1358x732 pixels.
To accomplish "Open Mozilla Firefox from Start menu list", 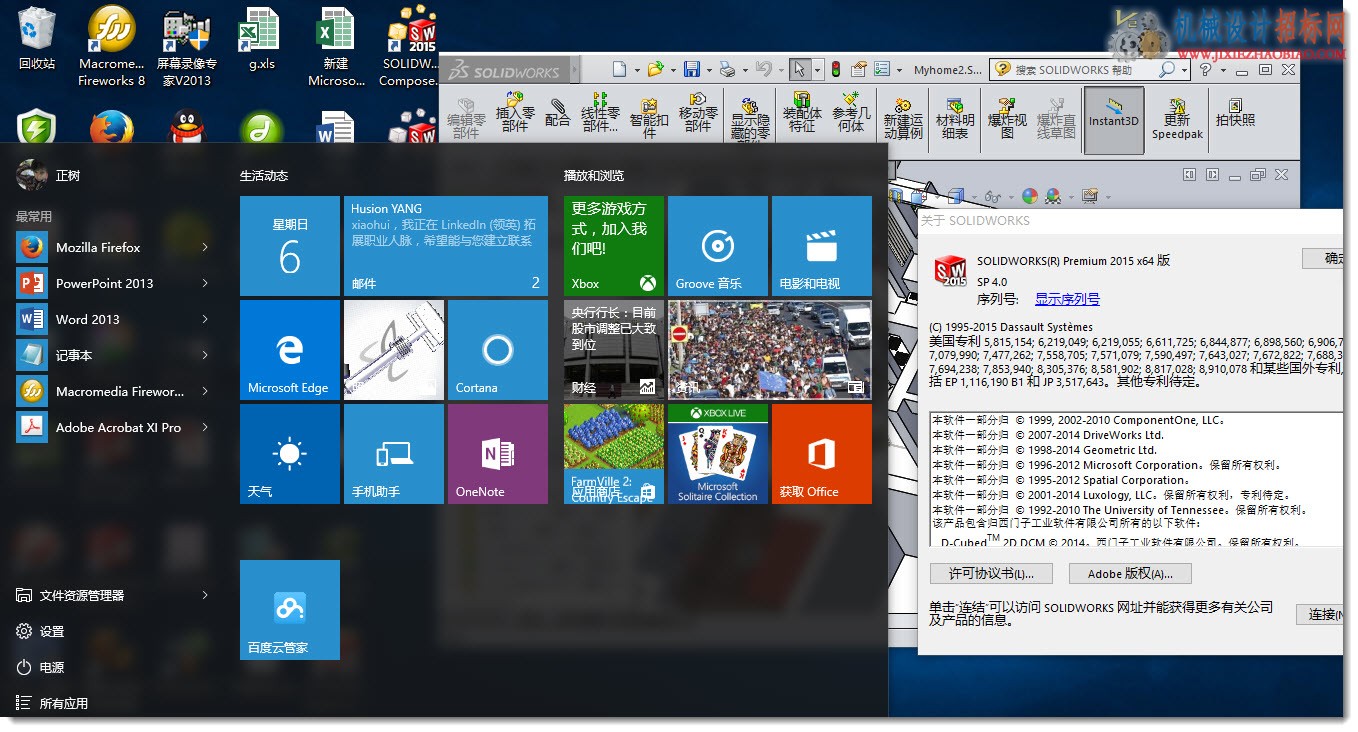I will tap(112, 247).
